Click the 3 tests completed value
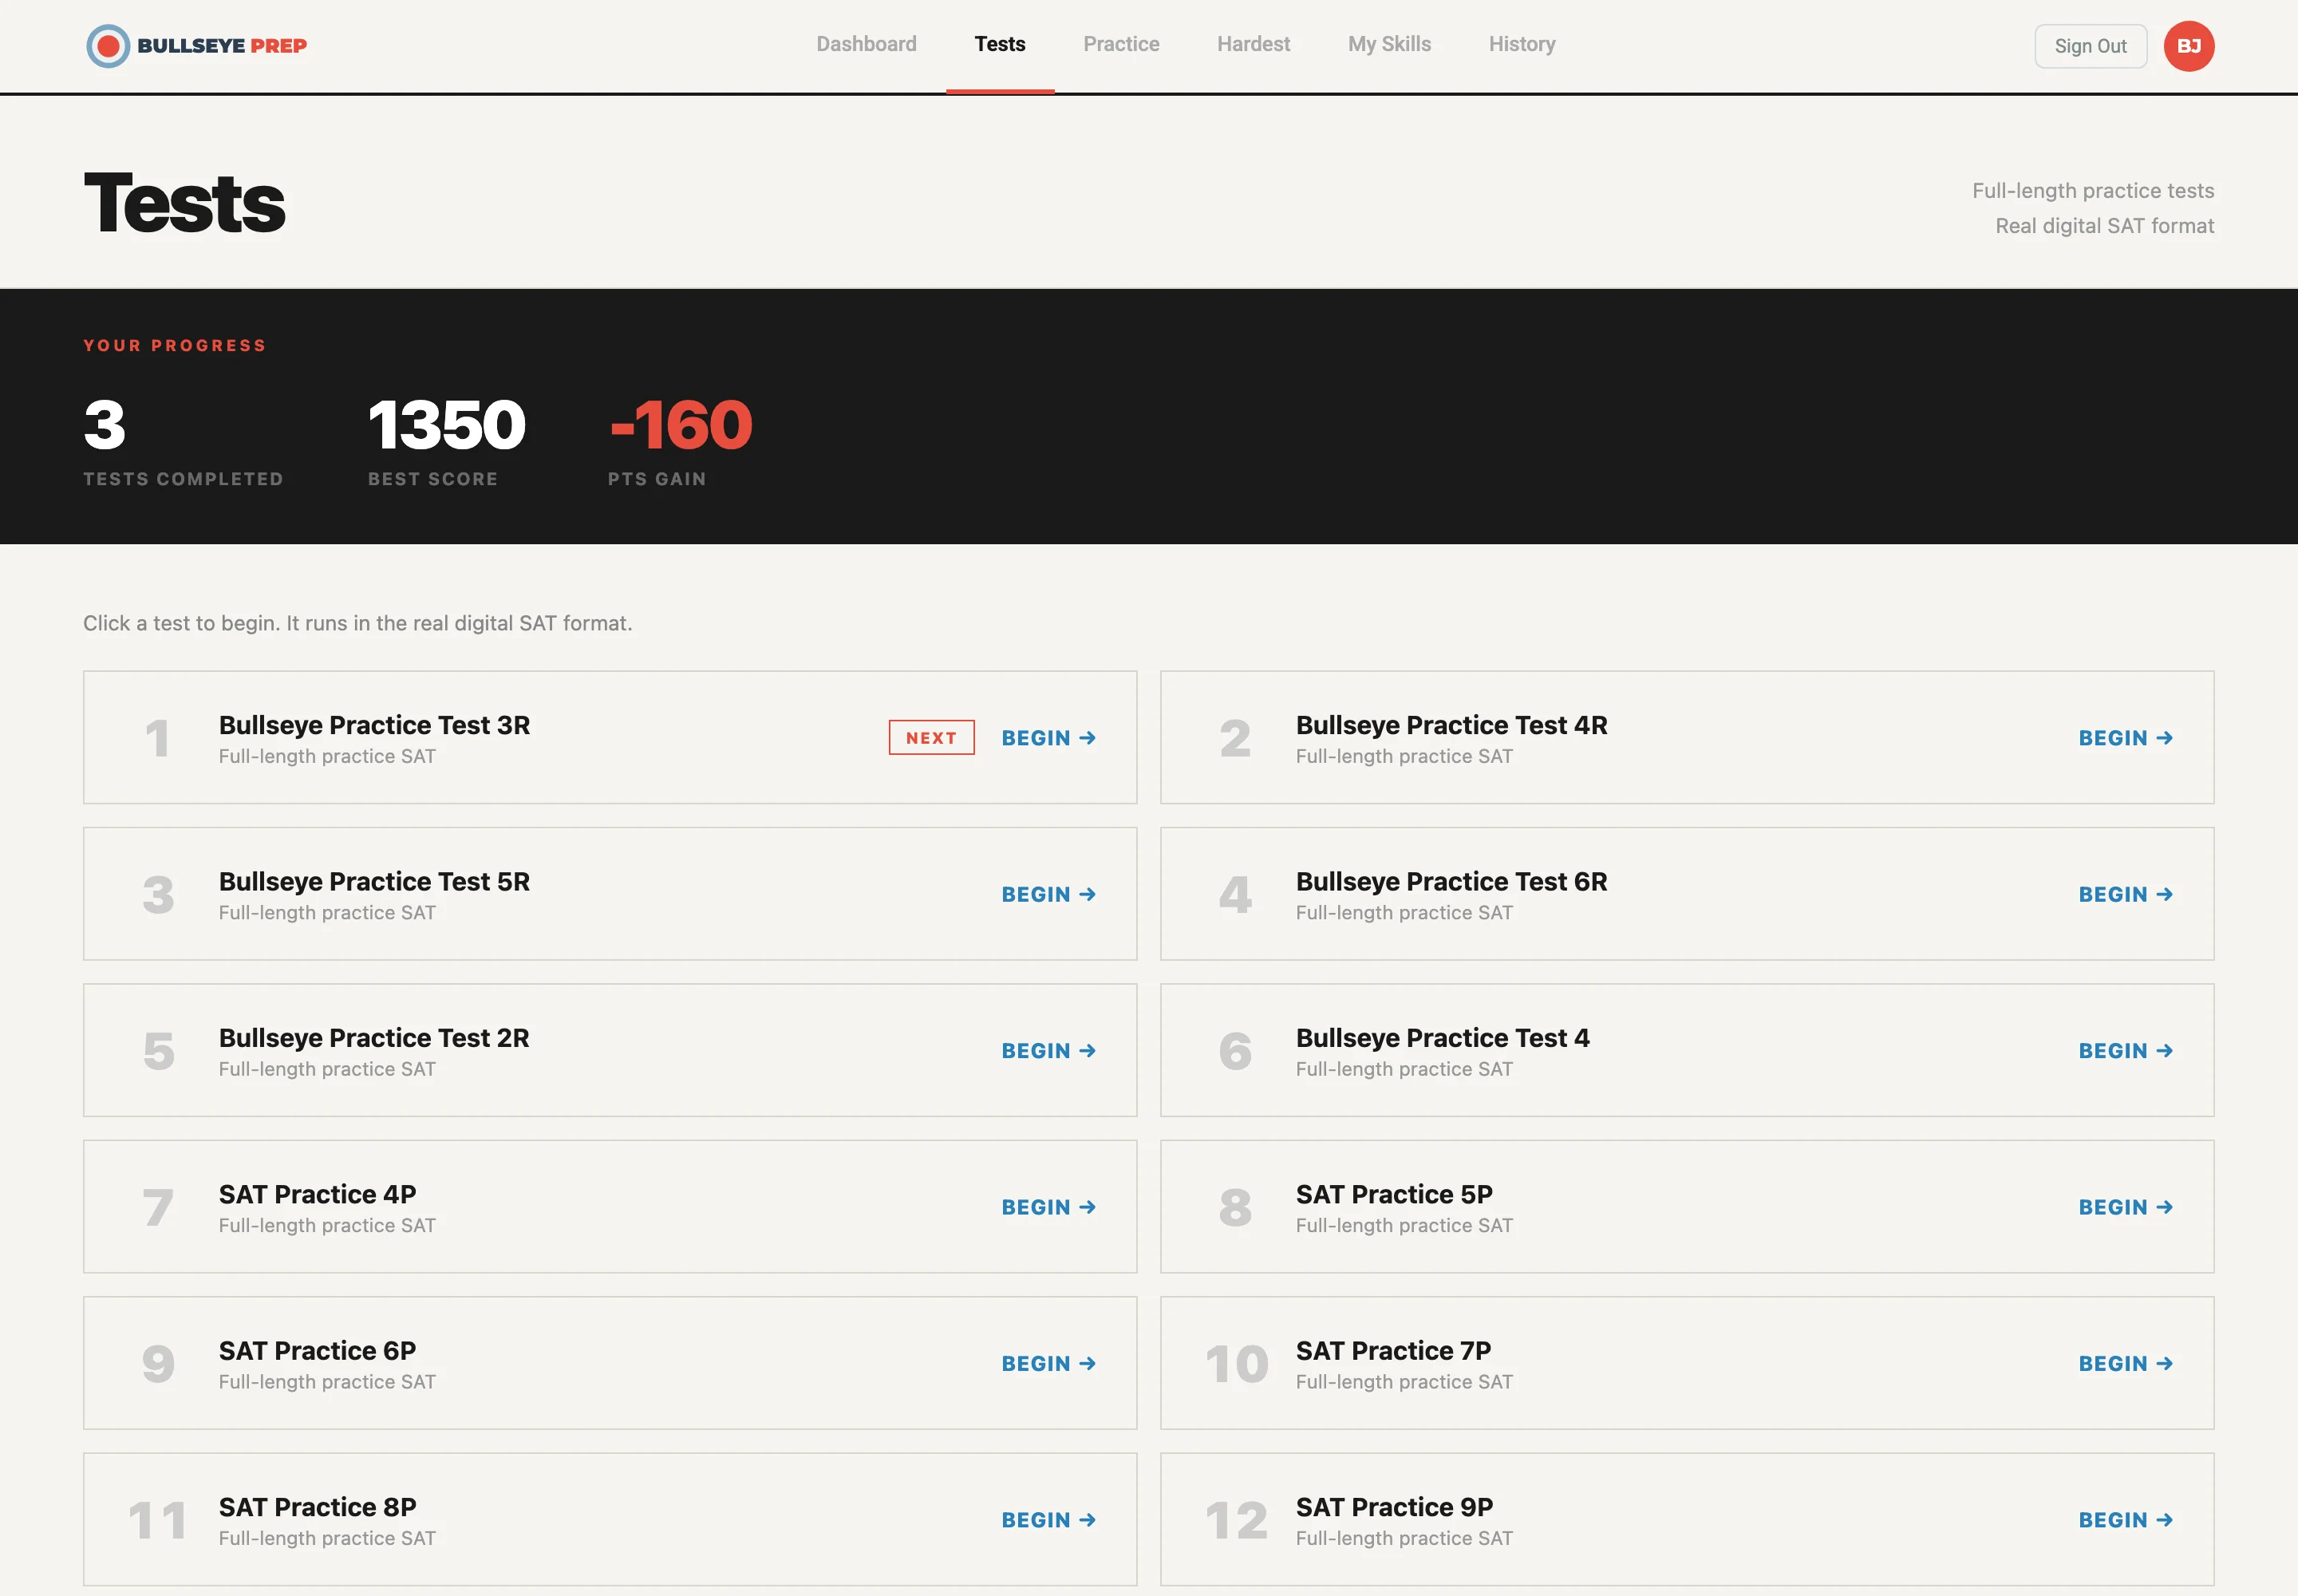The height and width of the screenshot is (1596, 2298). [x=104, y=425]
